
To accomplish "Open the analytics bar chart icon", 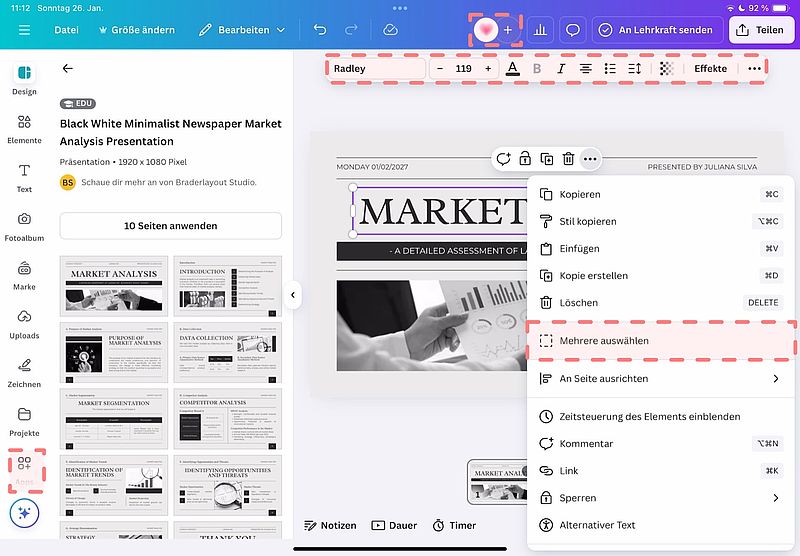I will (538, 30).
